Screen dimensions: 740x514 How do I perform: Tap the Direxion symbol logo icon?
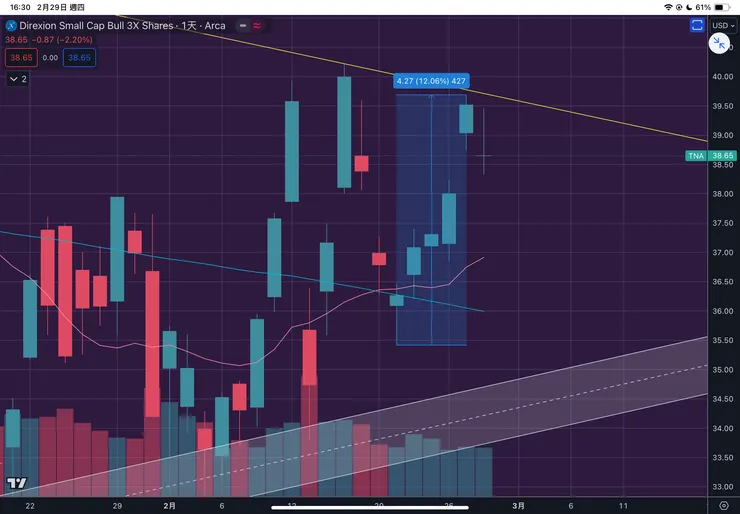click(11, 25)
